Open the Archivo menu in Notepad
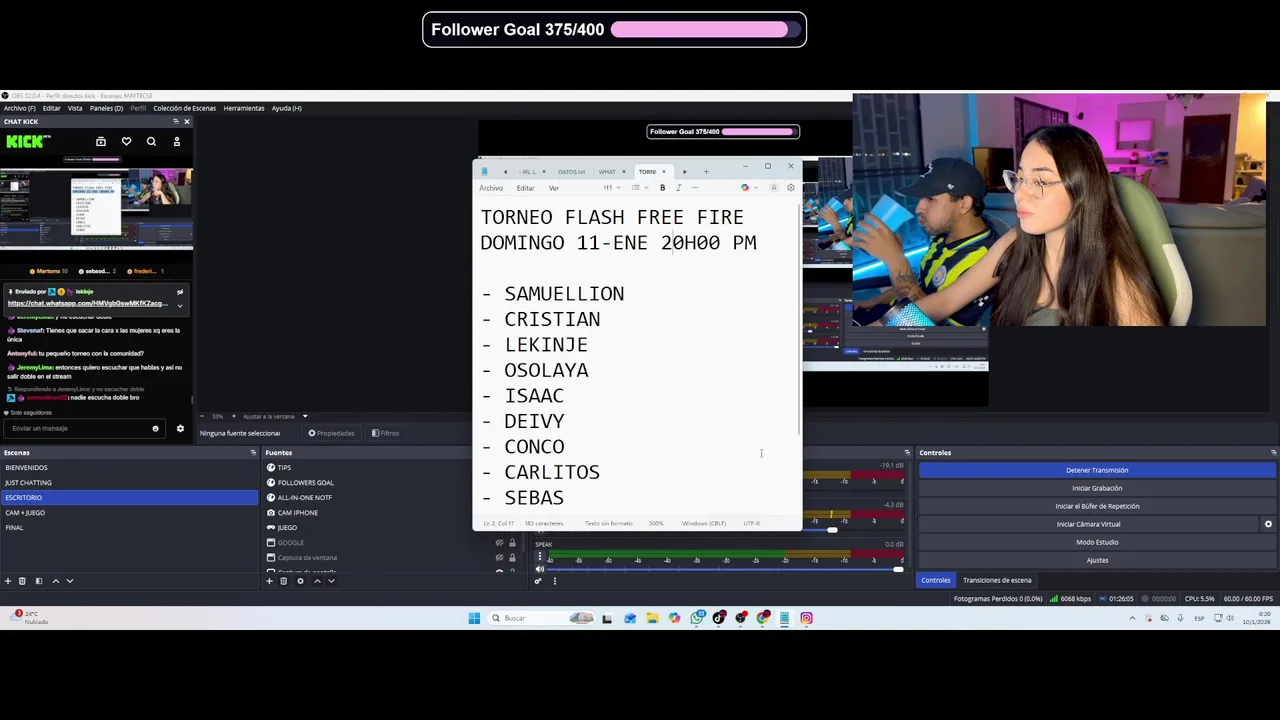The image size is (1280, 720). click(x=491, y=188)
